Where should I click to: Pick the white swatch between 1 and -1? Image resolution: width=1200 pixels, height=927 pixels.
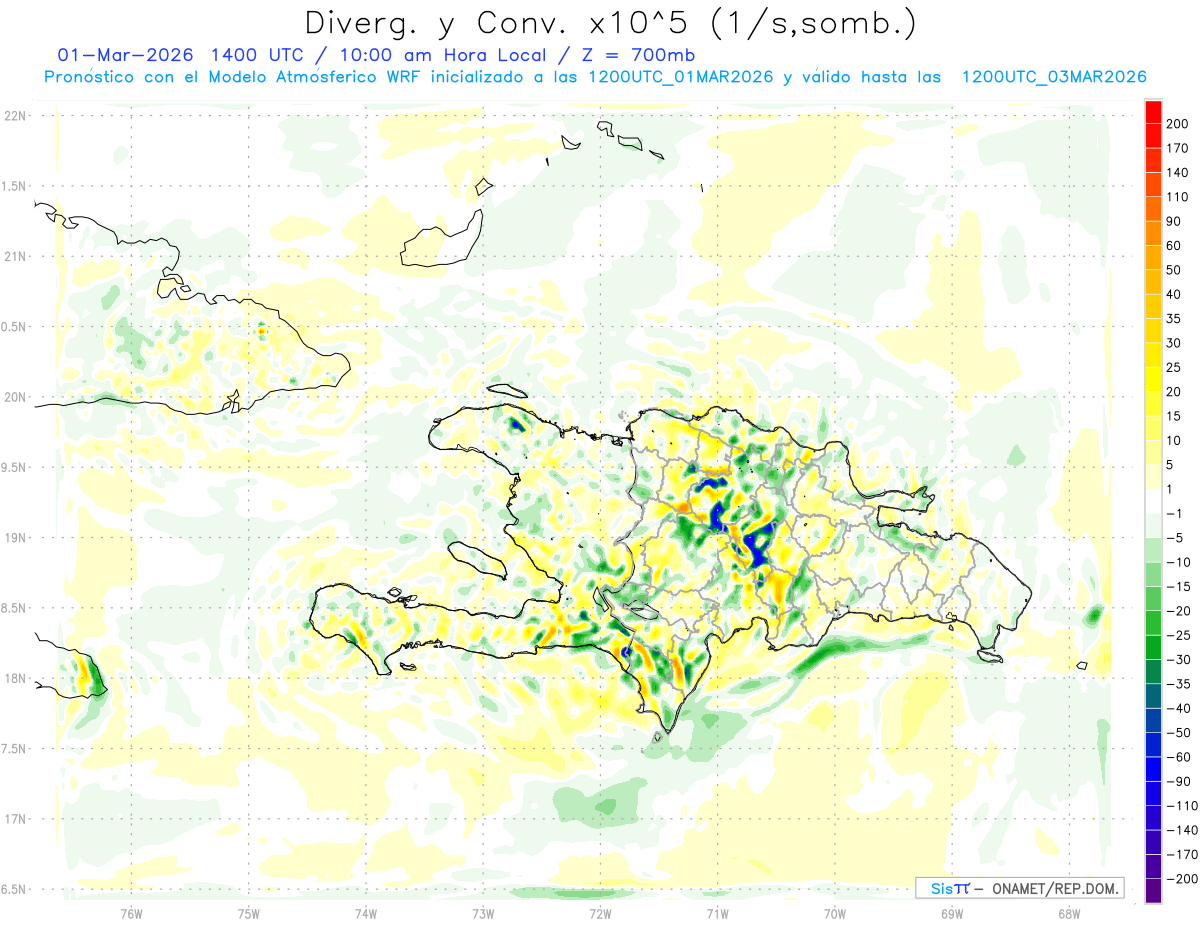pyautogui.click(x=1153, y=501)
